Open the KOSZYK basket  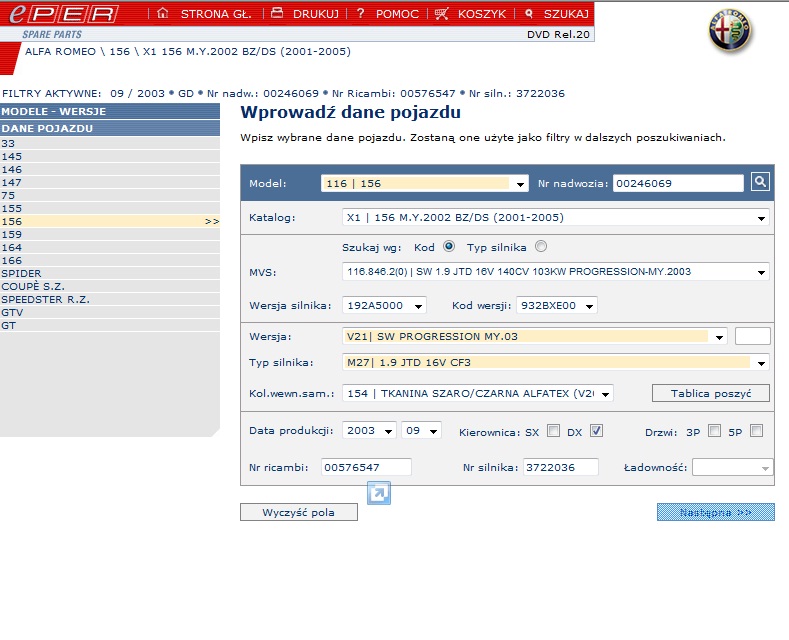pos(482,14)
